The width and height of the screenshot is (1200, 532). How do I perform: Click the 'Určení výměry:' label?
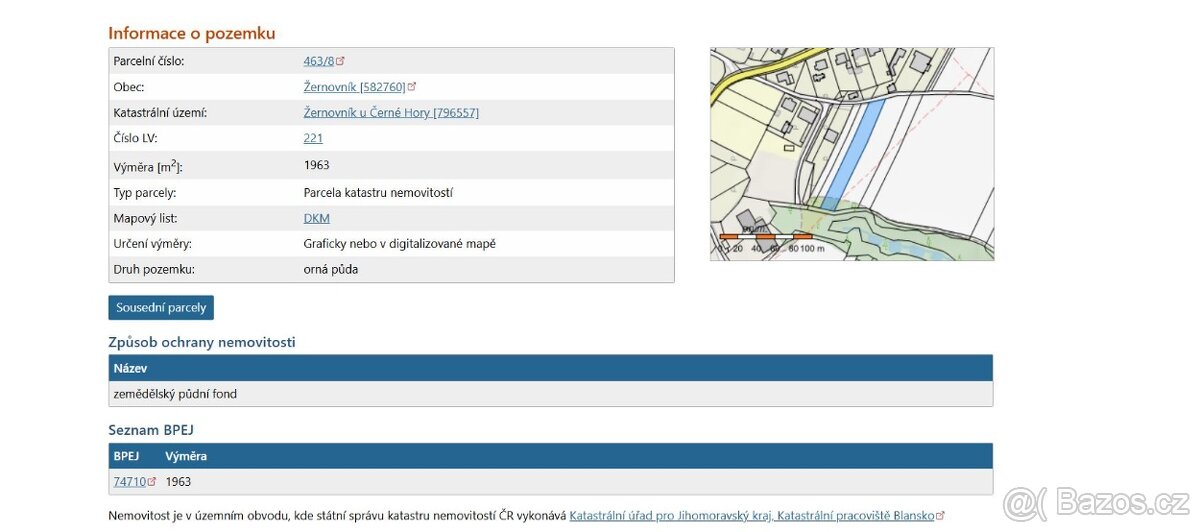click(x=153, y=244)
